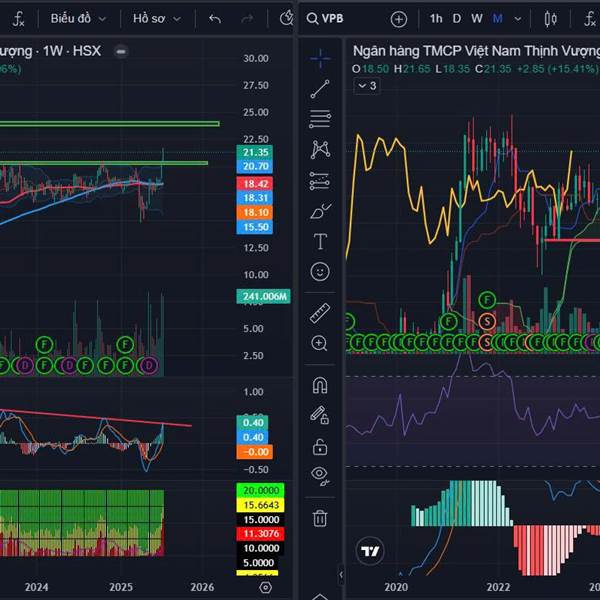Viewport: 600px width, 600px height.
Task: Toggle magnet mode for drawings
Action: pyautogui.click(x=320, y=385)
